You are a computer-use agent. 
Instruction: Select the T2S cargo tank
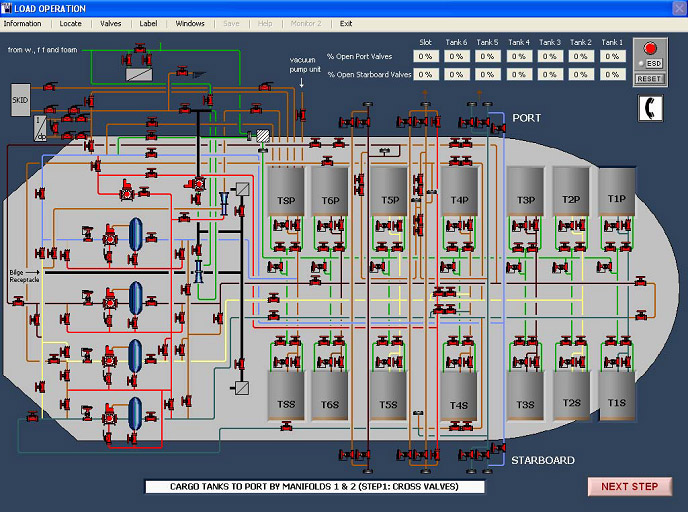coord(571,396)
